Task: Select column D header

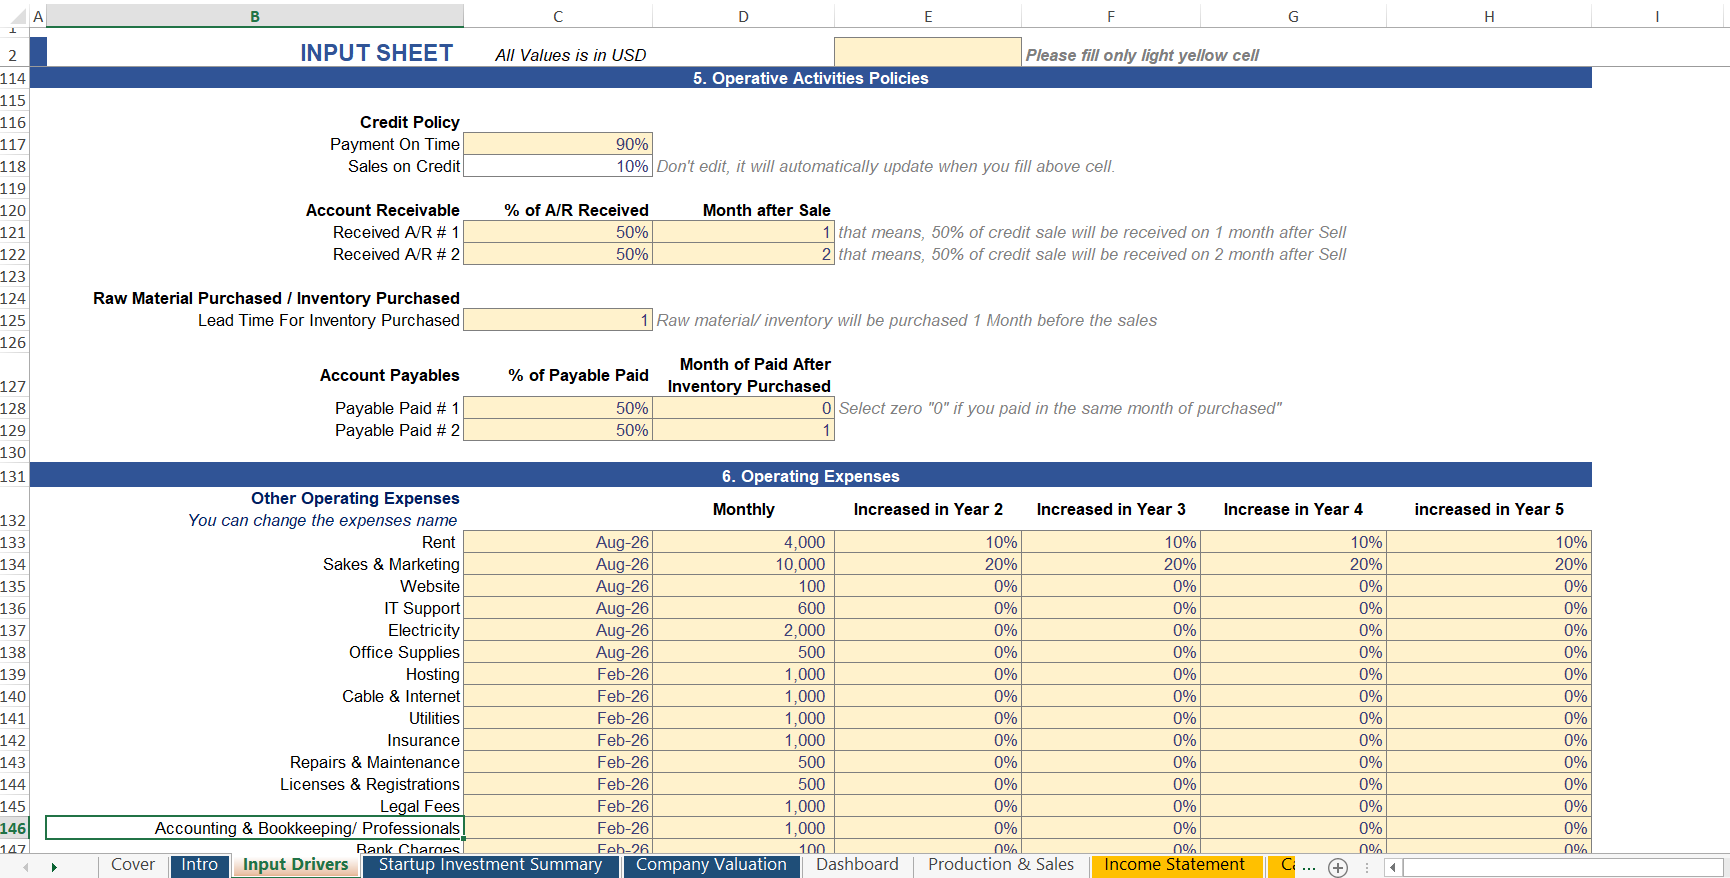Action: pos(743,16)
